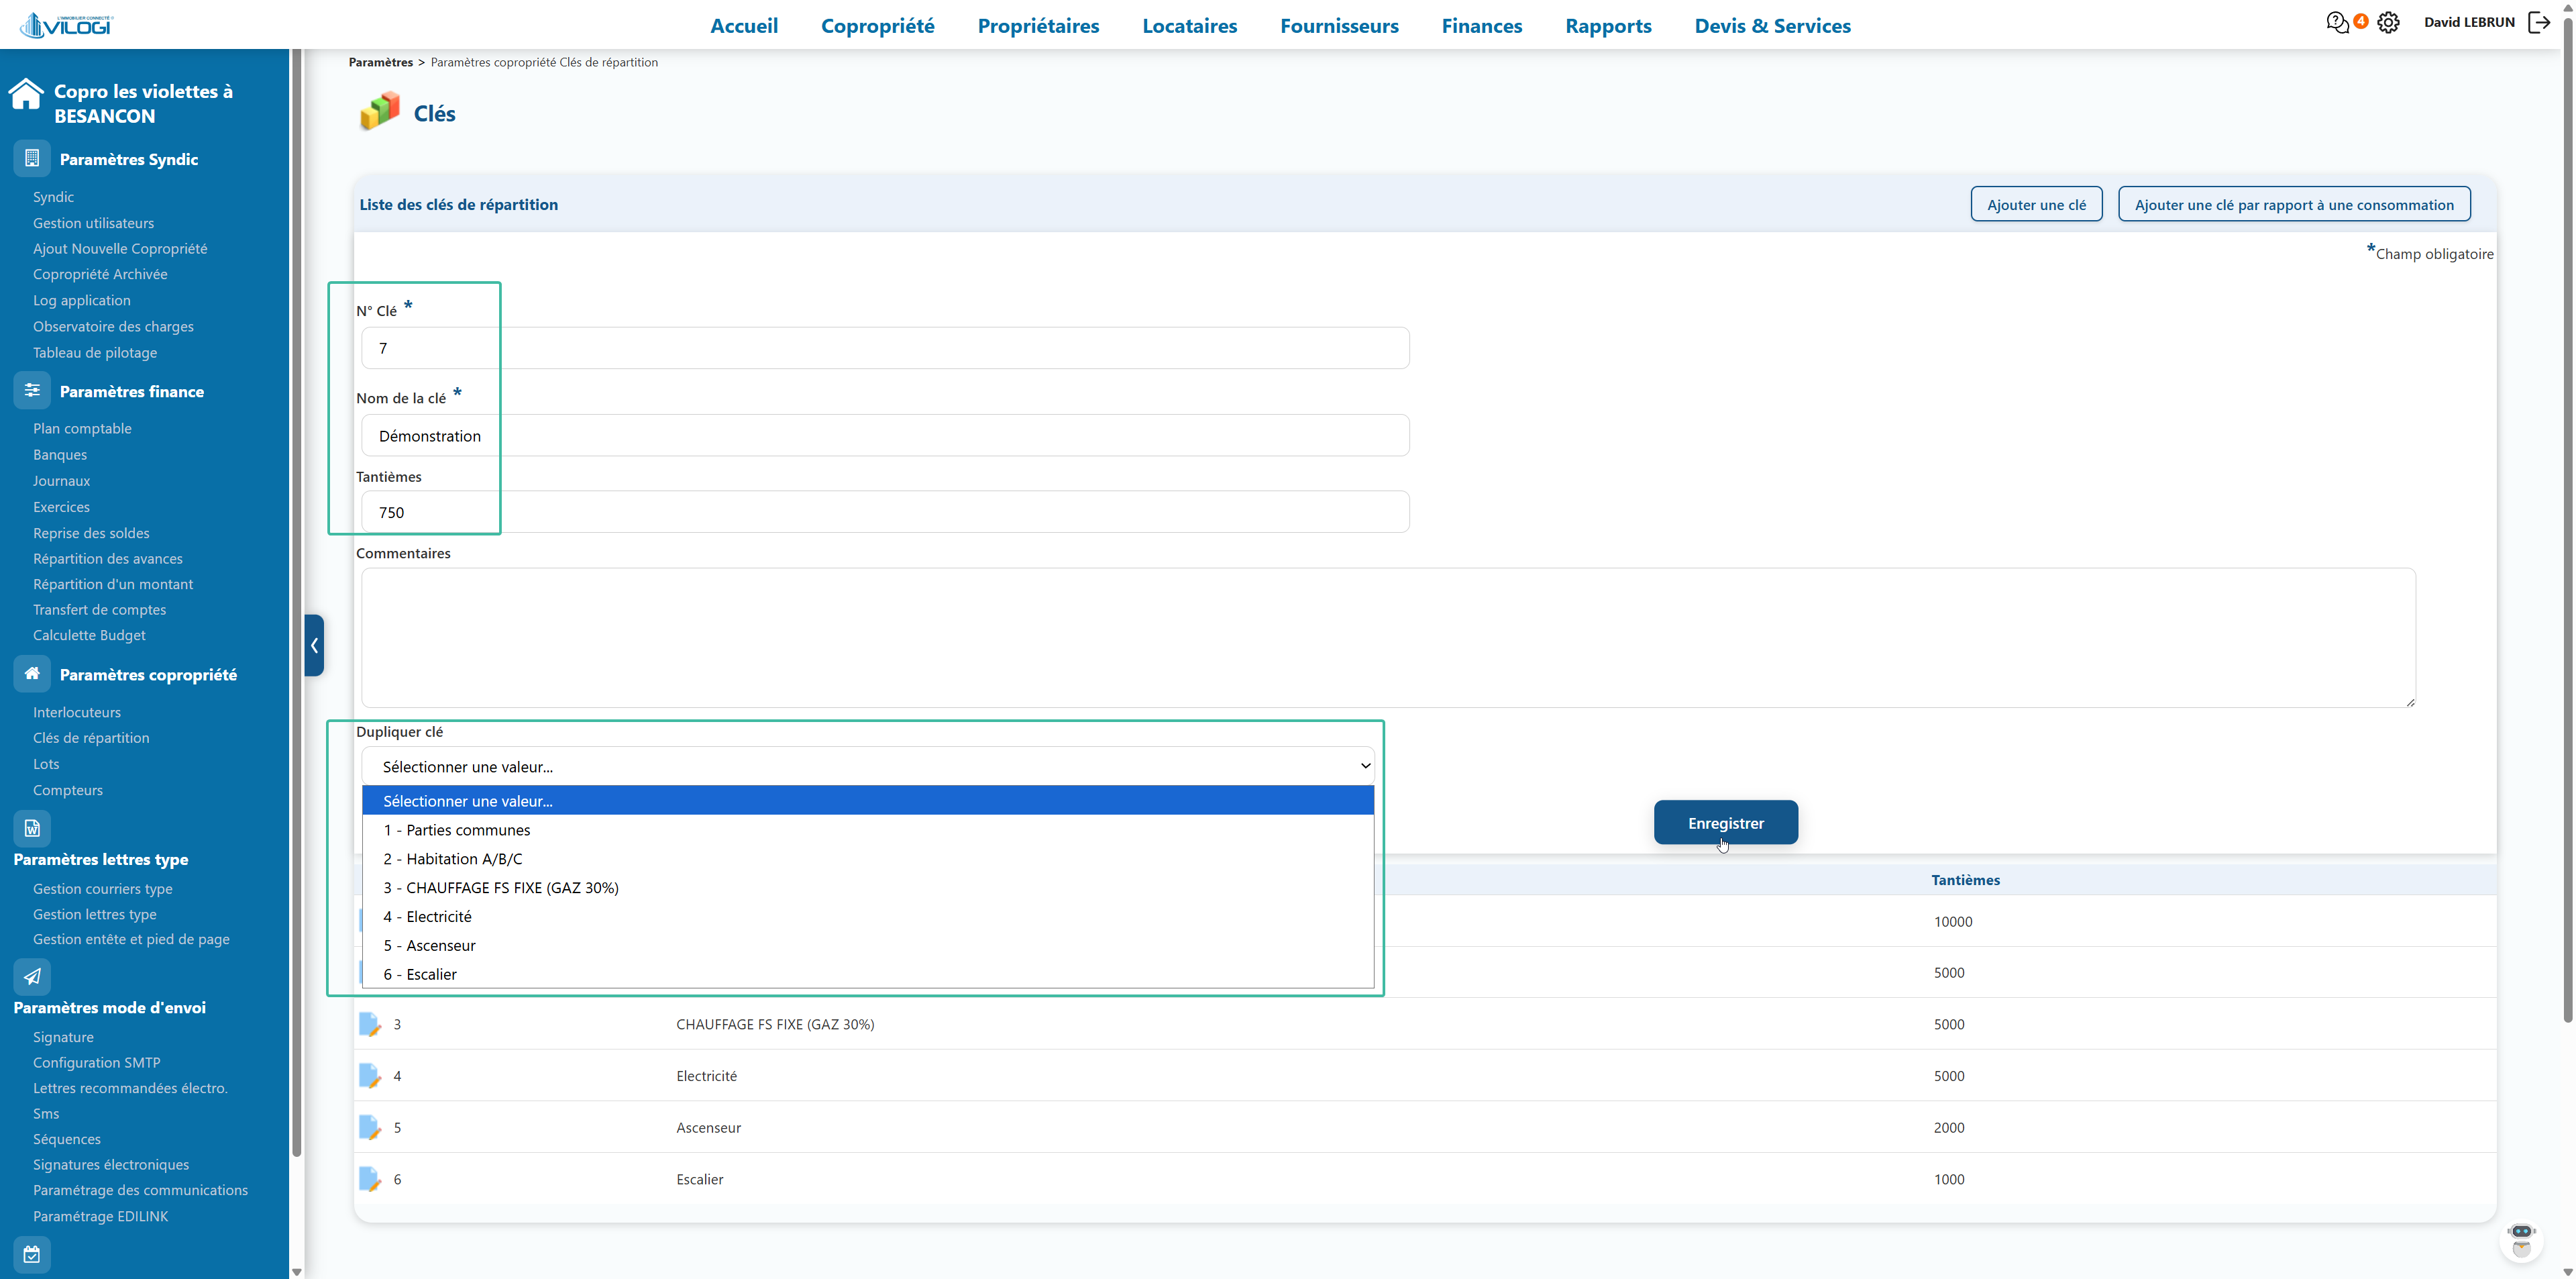Viewport: 2576px width, 1279px height.
Task: Open Clés de répartition in sidebar
Action: click(91, 737)
